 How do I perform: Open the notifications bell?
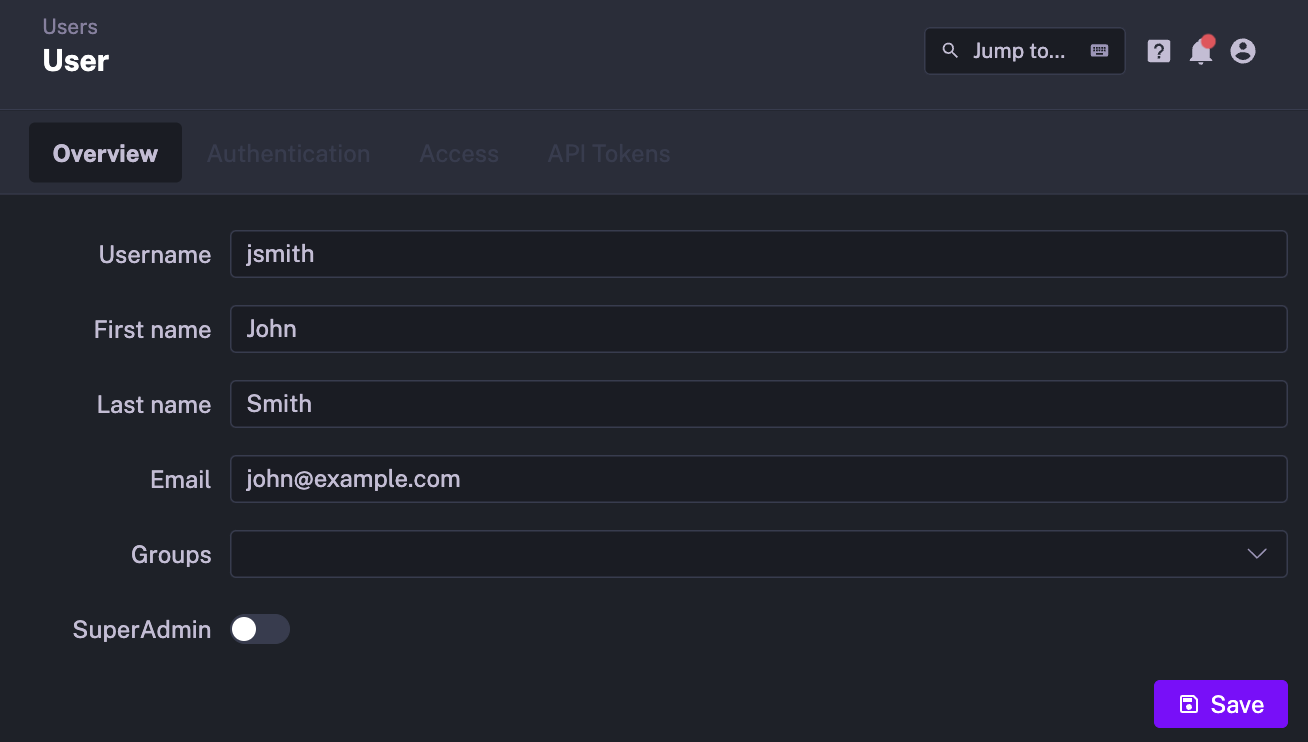click(x=1199, y=51)
